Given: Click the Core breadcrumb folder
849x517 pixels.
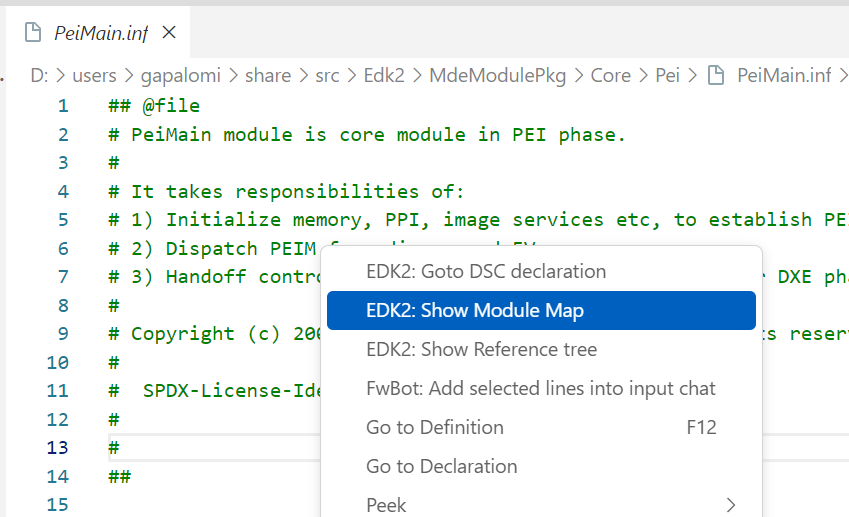Looking at the screenshot, I should (x=610, y=75).
